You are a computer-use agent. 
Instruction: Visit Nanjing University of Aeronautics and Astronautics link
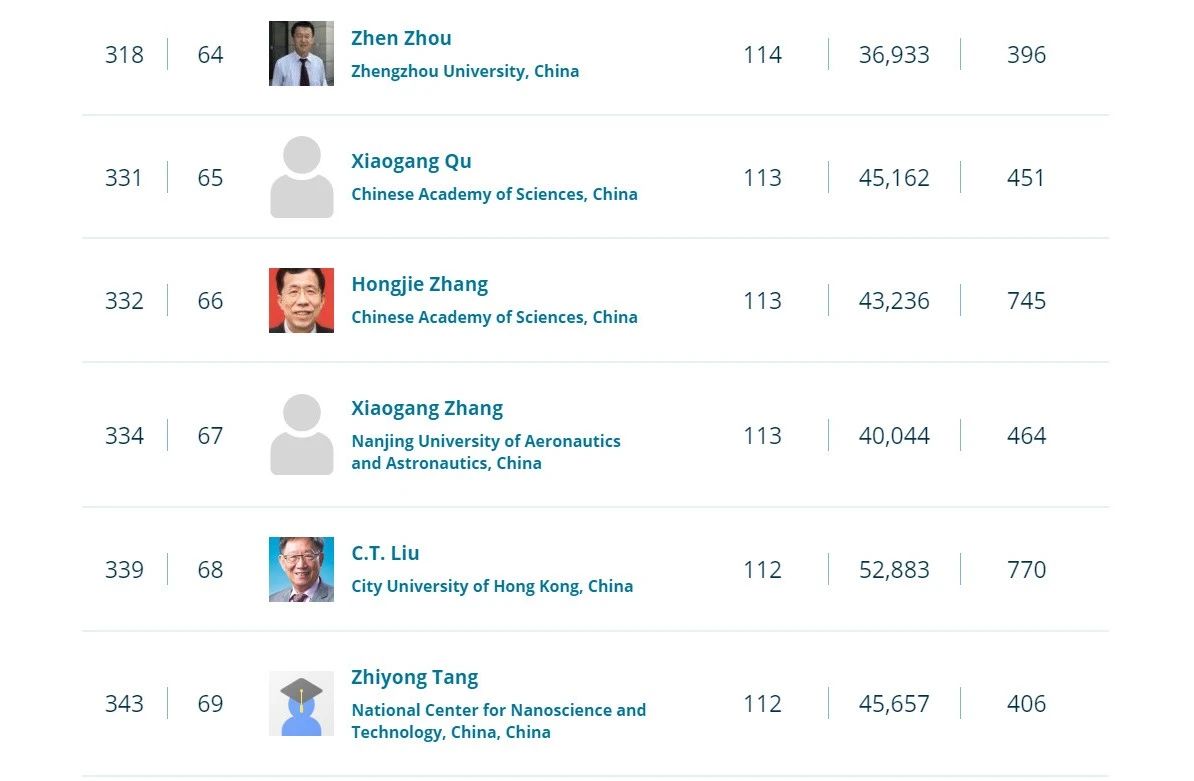coord(485,452)
